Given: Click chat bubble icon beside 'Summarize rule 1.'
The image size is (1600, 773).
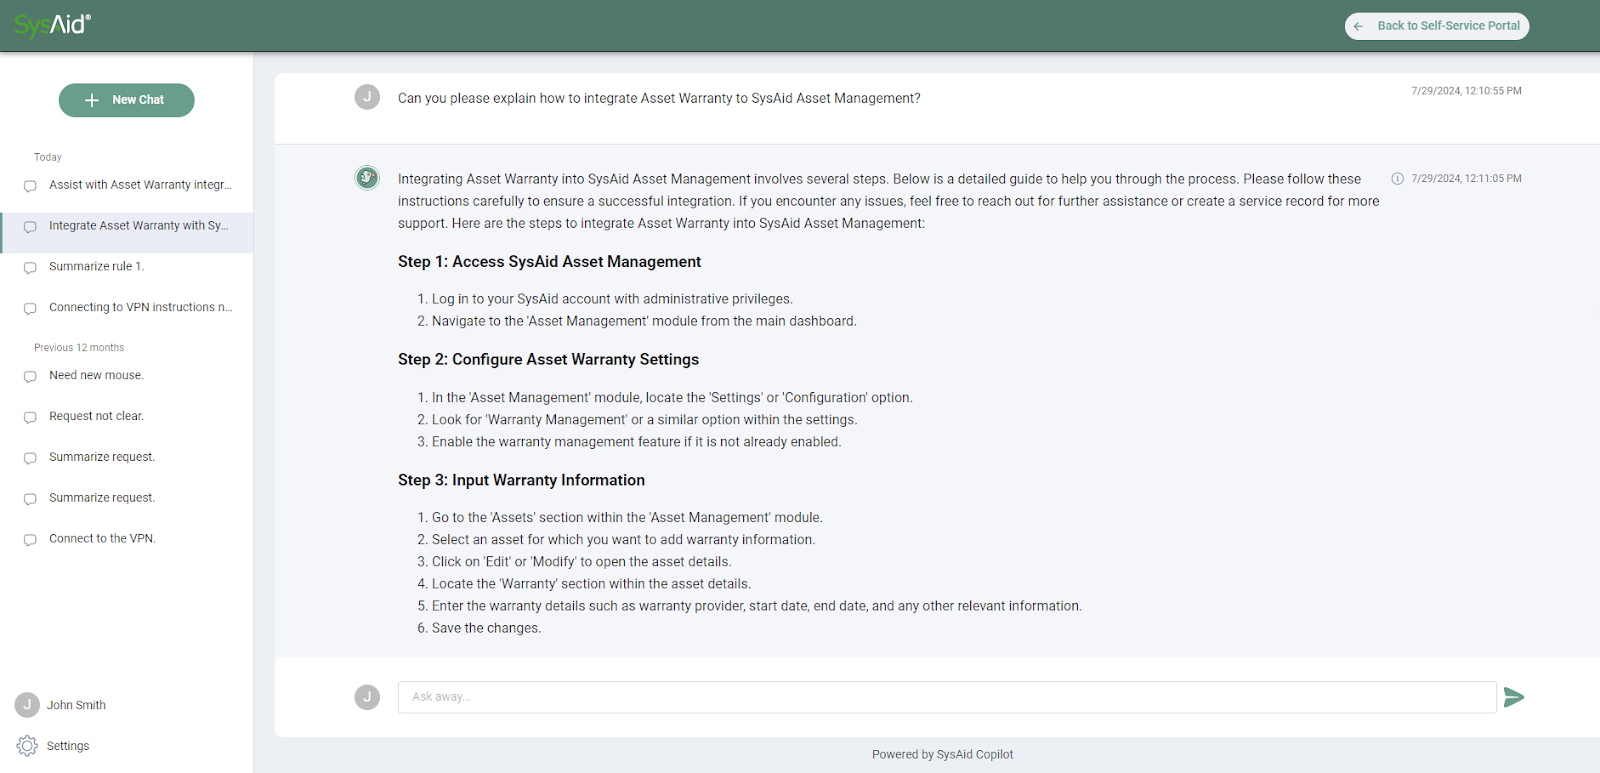Looking at the screenshot, I should click(30, 268).
